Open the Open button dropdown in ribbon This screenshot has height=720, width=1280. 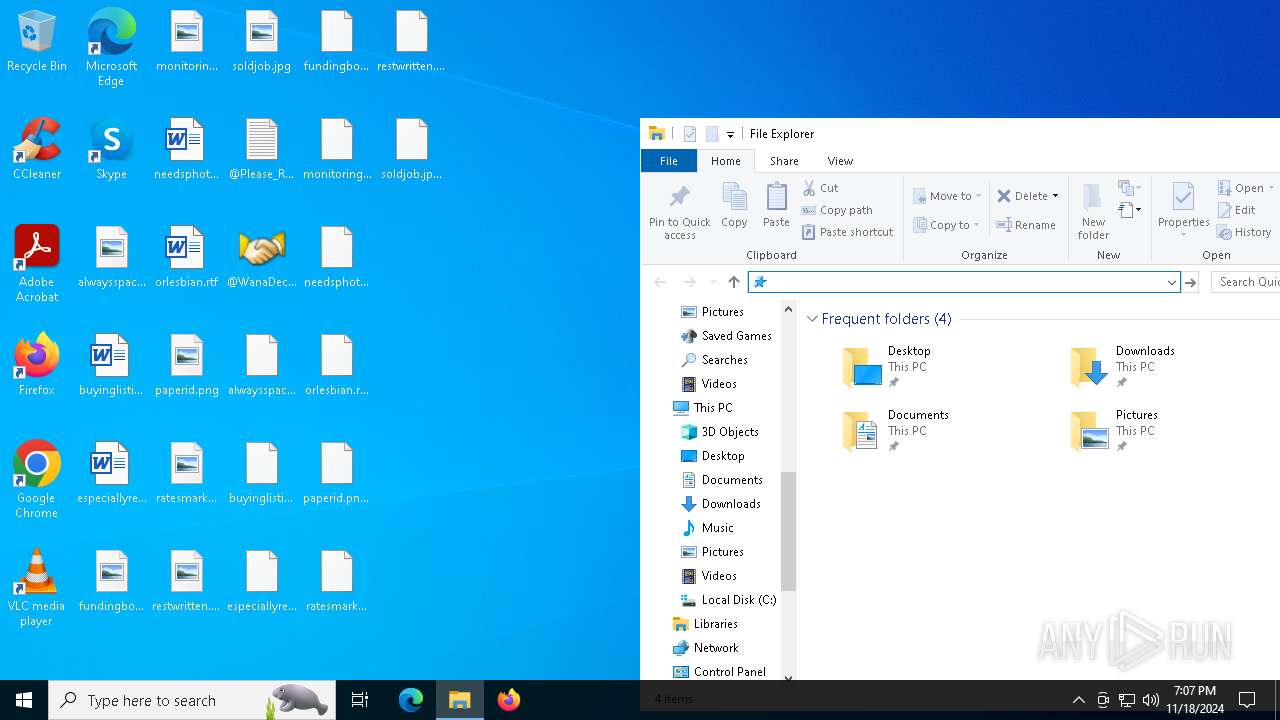click(1271, 188)
